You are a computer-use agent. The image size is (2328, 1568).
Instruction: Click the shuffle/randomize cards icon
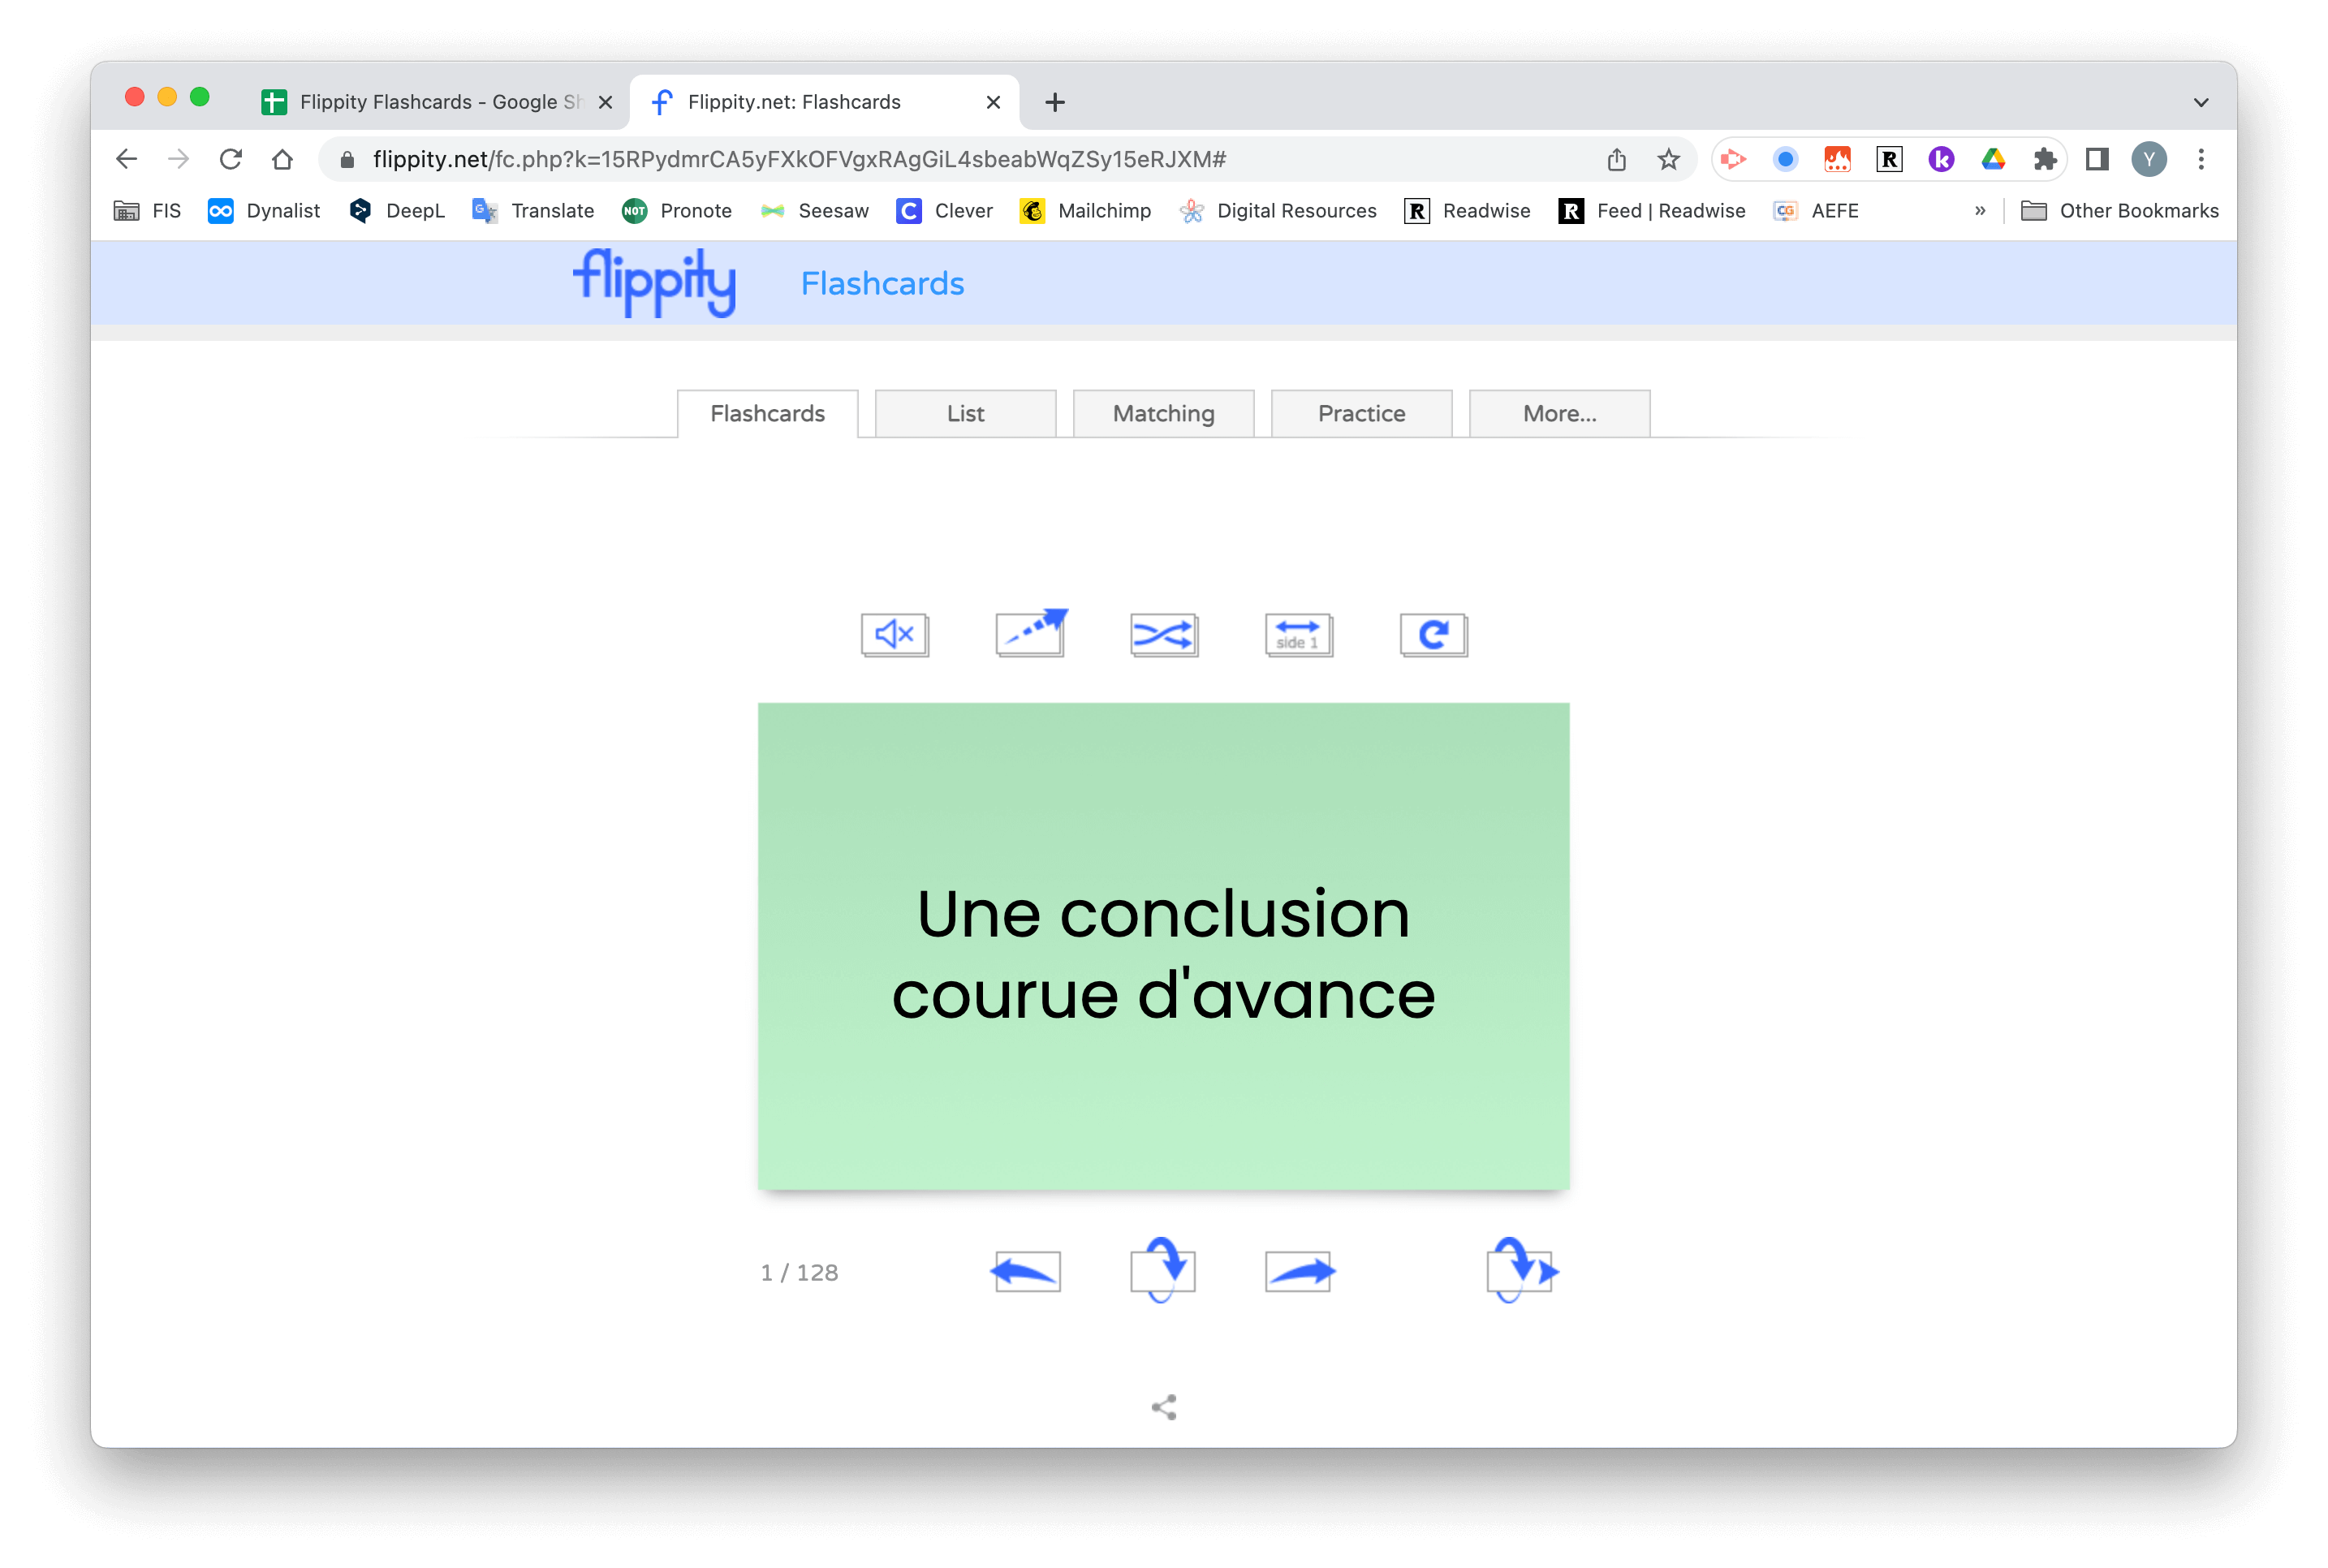point(1162,634)
